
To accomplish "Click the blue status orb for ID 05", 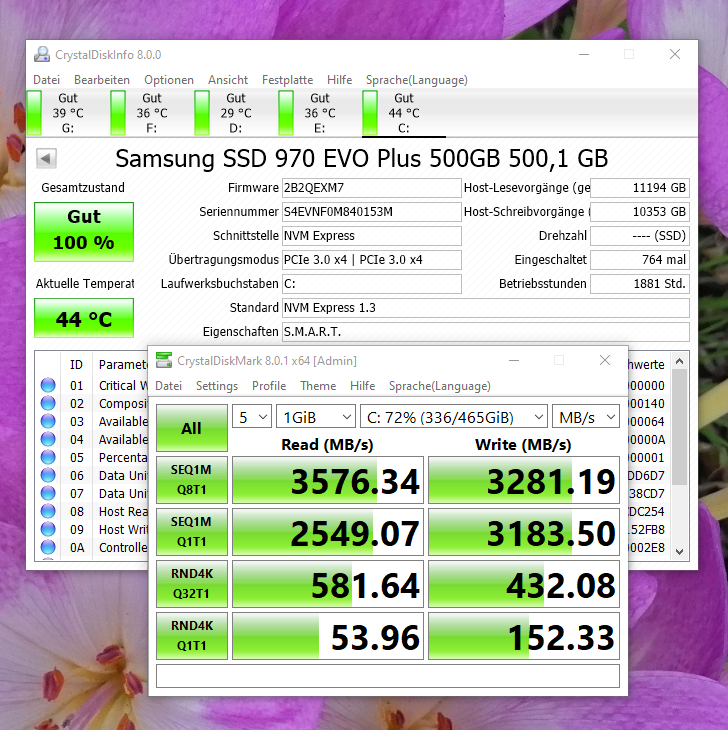I will pyautogui.click(x=48, y=457).
